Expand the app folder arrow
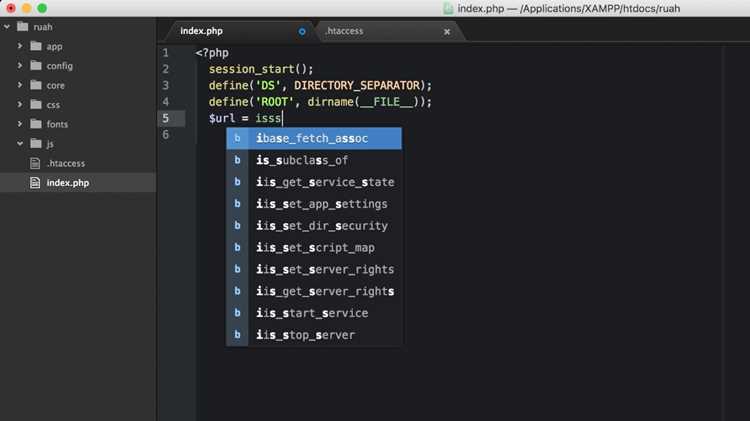Screen dimensions: 750x421 (x=20, y=46)
